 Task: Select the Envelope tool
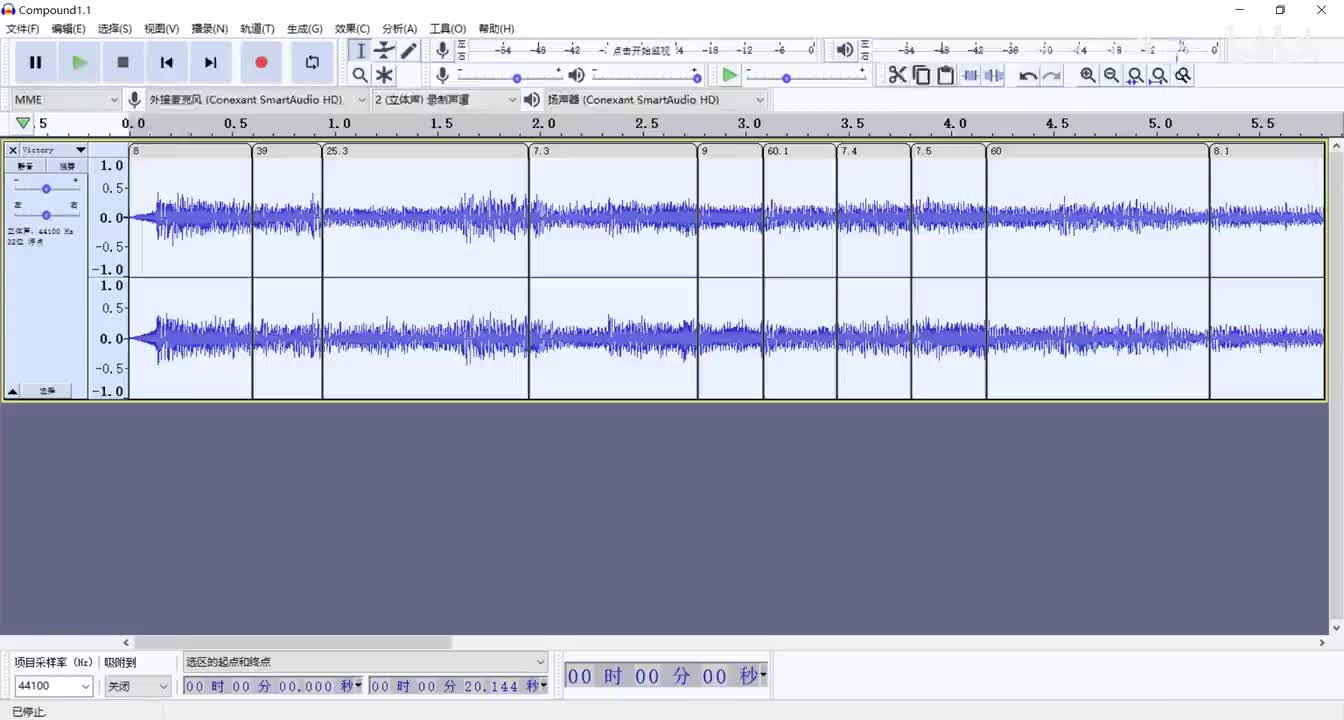tap(384, 50)
